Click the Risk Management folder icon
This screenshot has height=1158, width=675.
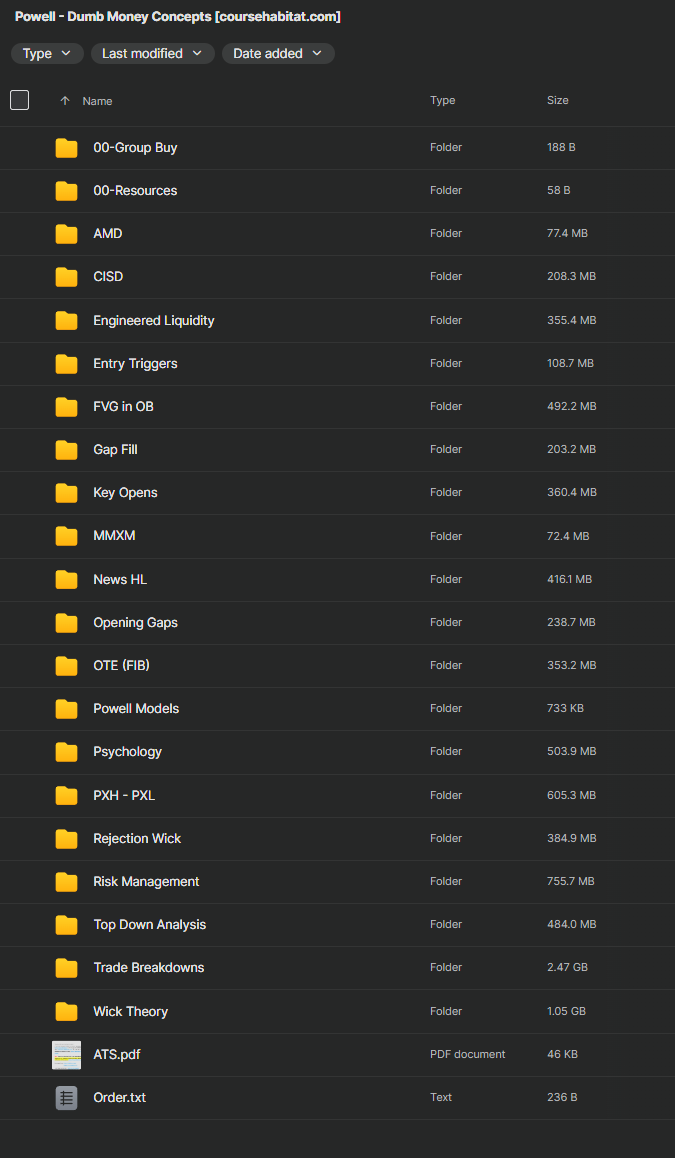tap(66, 882)
